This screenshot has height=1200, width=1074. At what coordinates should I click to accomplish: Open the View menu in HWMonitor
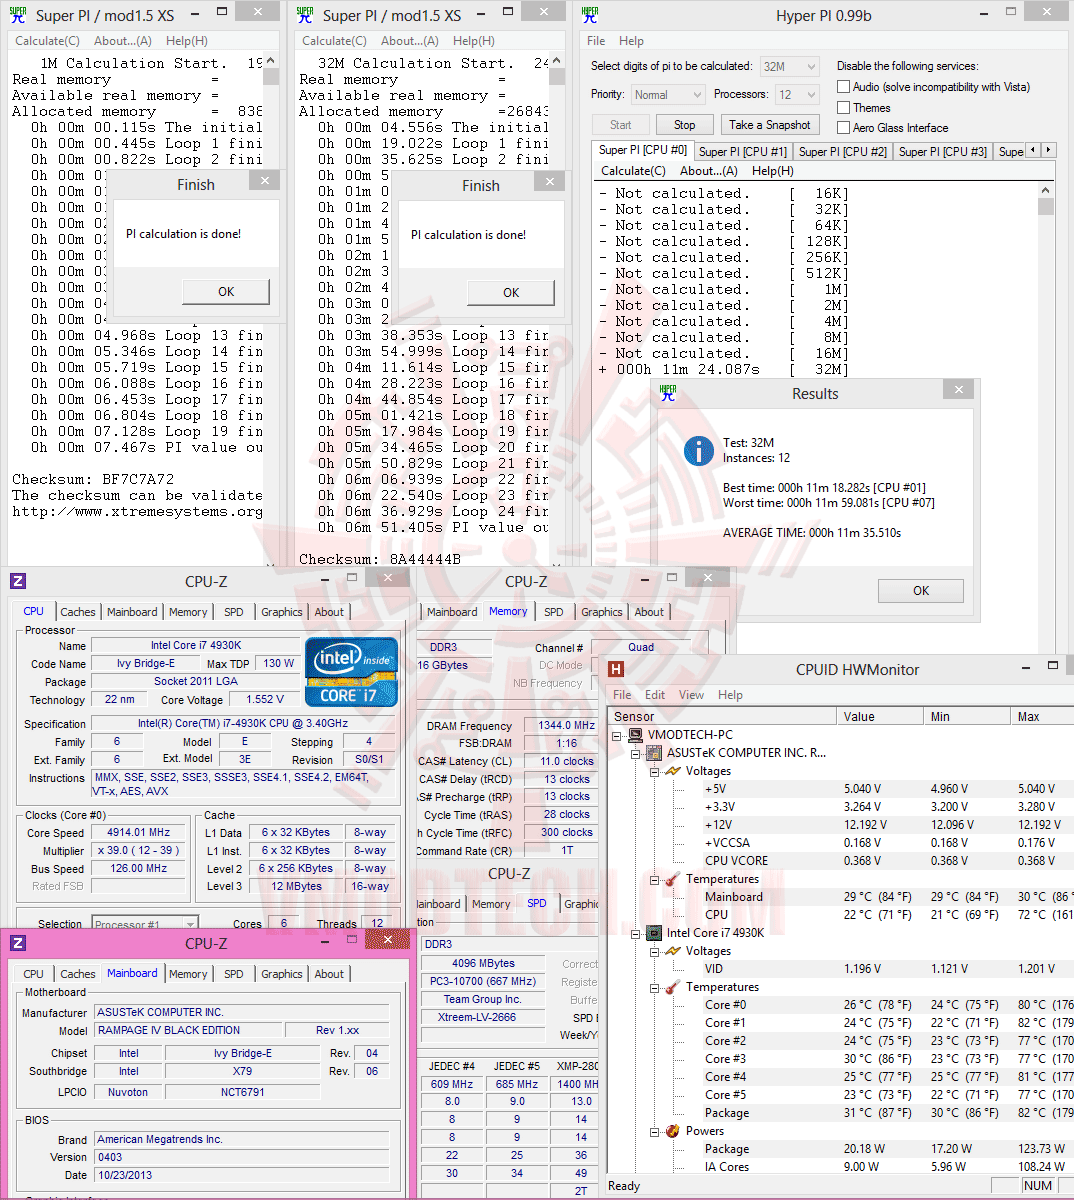click(691, 695)
